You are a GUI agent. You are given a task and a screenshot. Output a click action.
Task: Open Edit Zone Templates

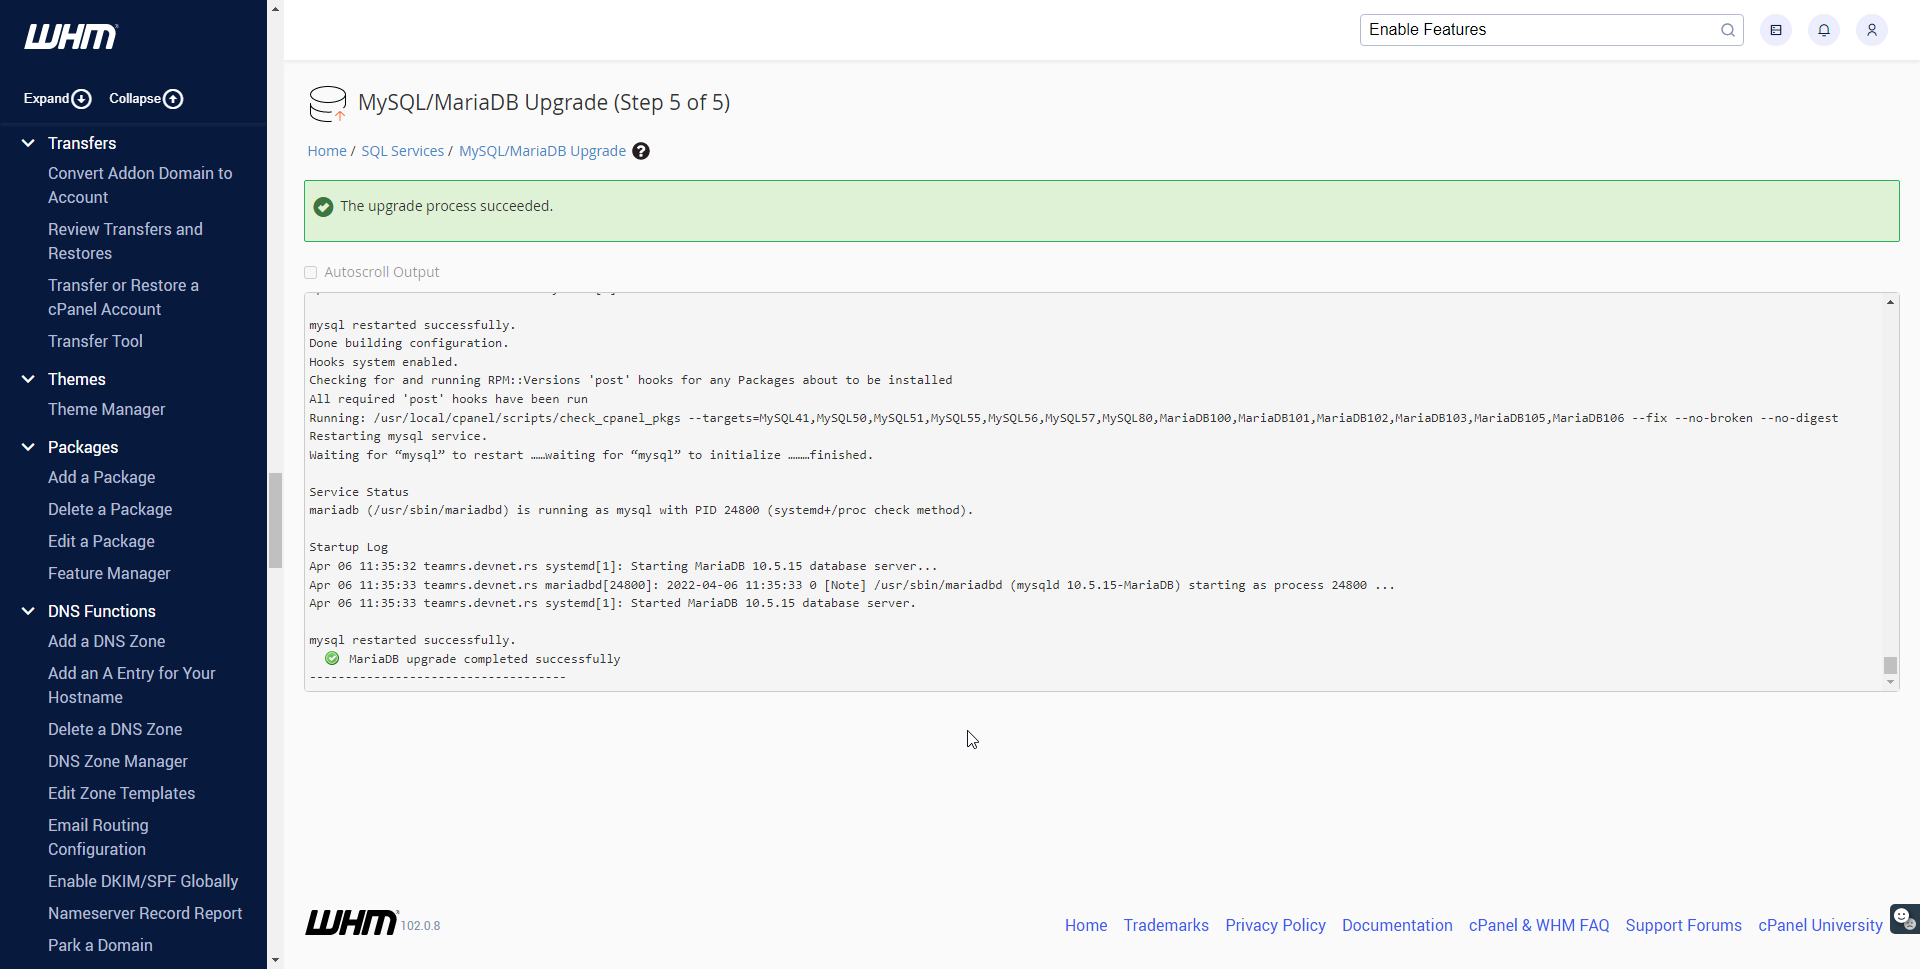coord(121,793)
